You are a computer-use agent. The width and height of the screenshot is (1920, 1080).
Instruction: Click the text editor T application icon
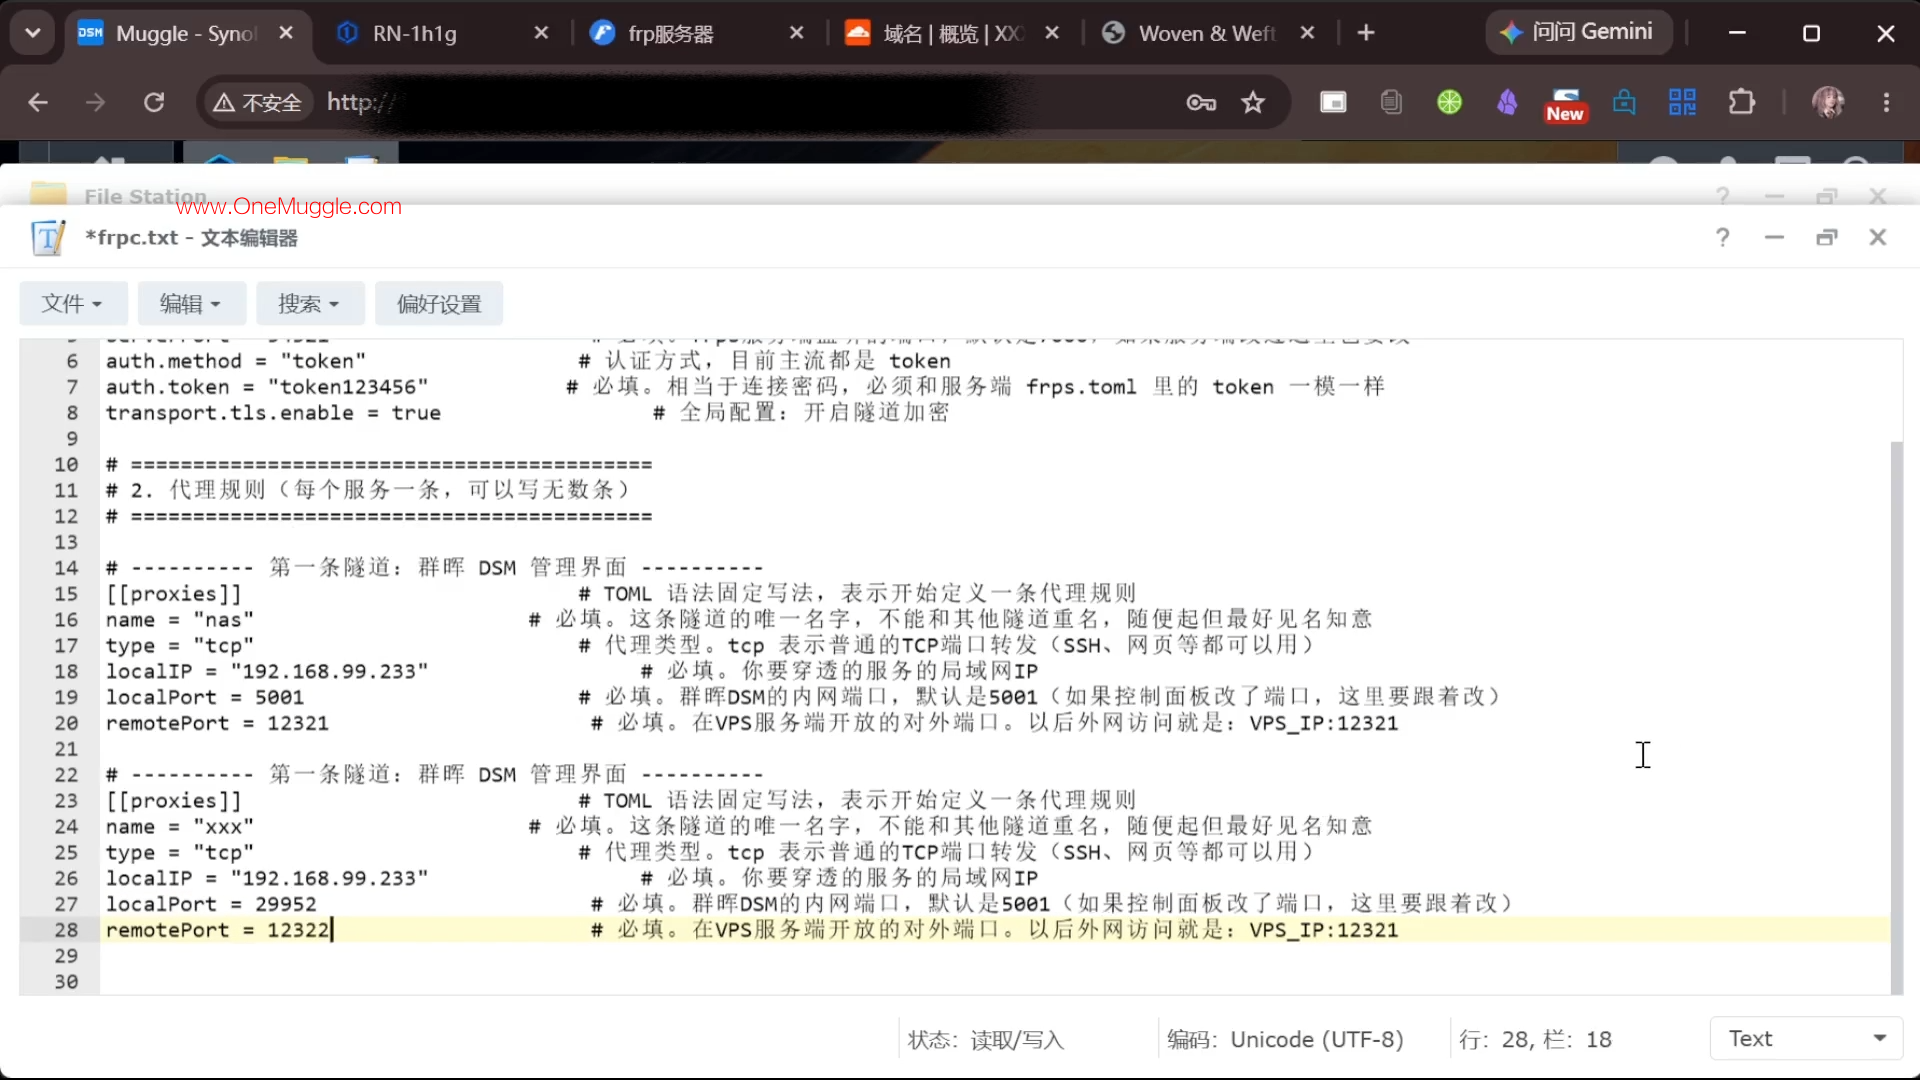point(48,238)
